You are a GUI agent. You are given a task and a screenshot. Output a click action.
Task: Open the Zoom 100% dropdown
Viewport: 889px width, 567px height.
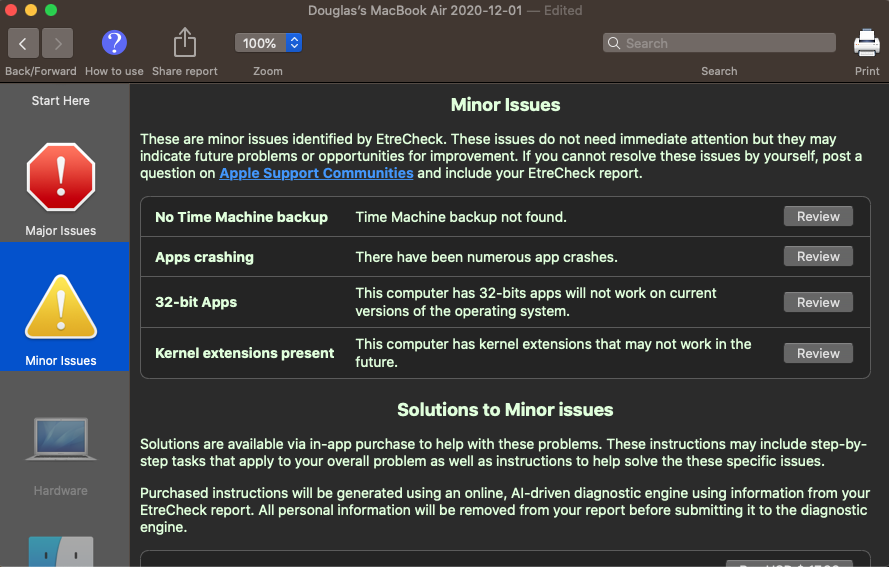coord(268,43)
